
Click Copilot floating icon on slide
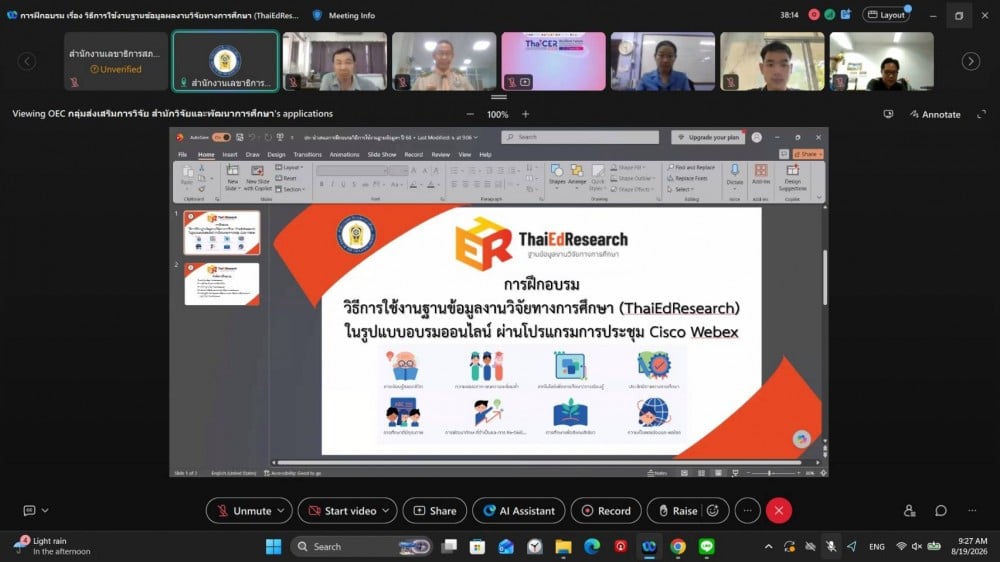(x=802, y=439)
